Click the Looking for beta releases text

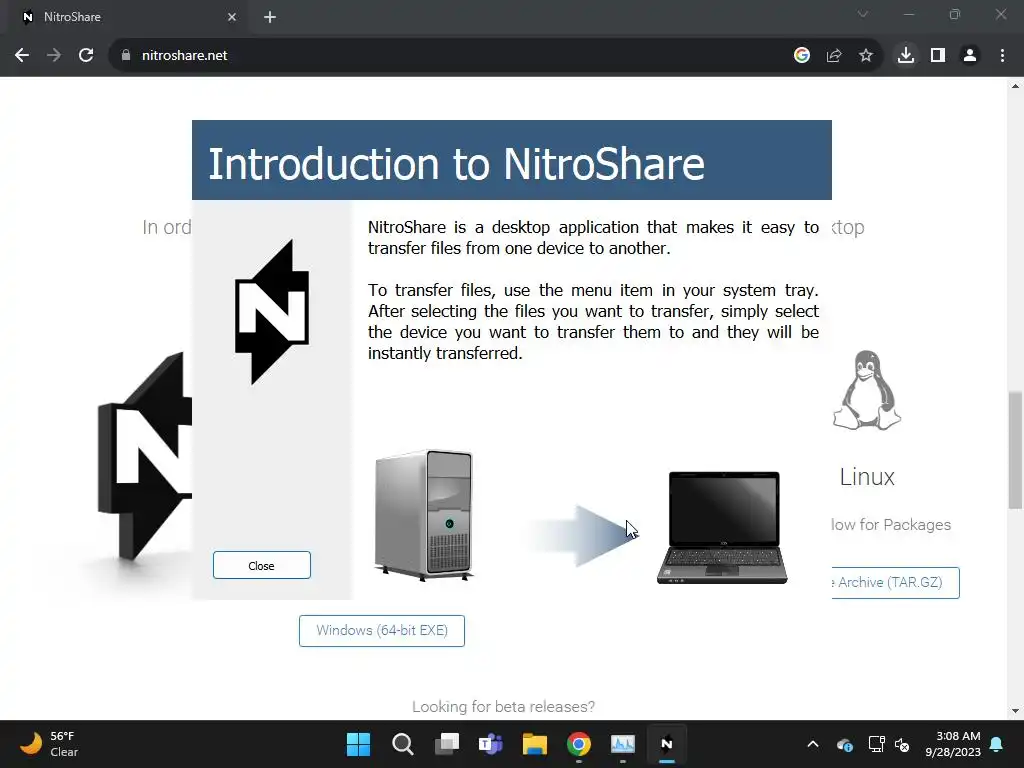504,707
